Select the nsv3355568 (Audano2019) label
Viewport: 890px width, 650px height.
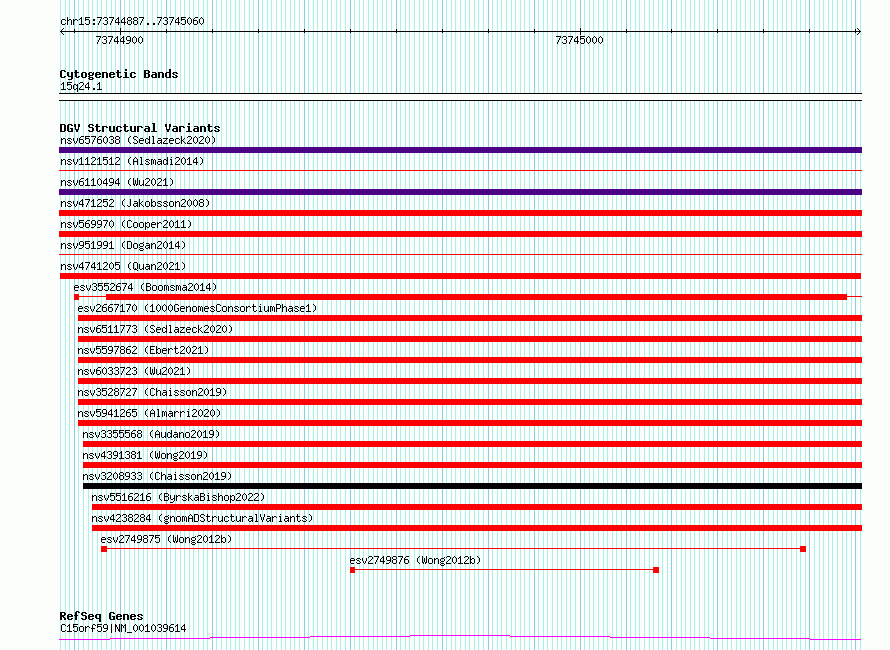151,434
